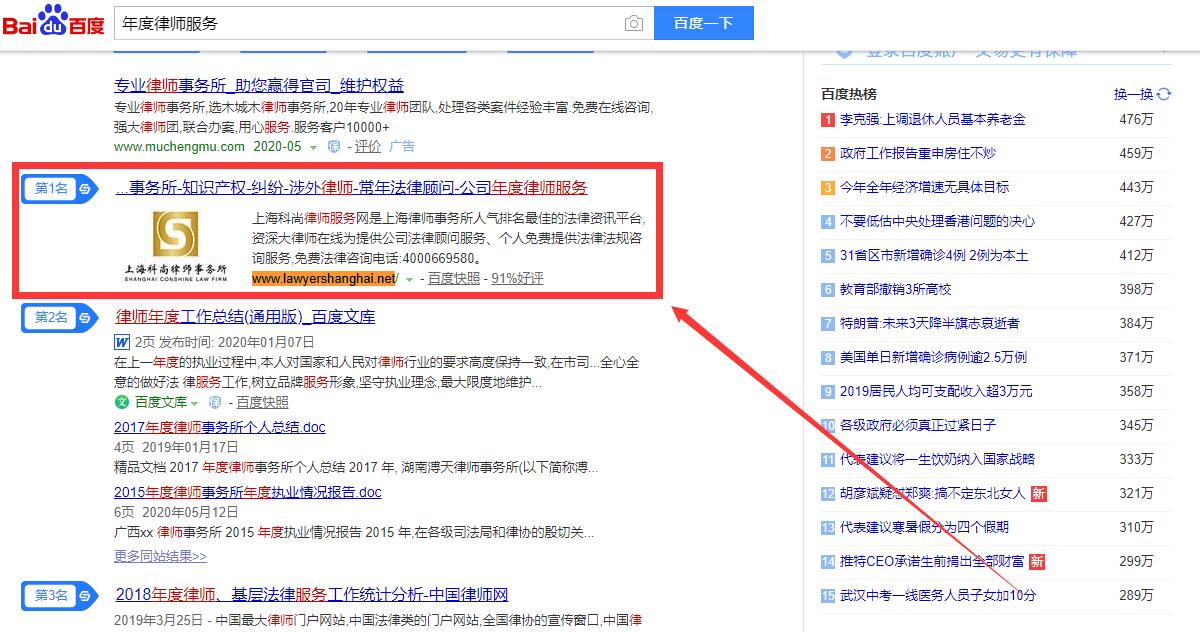Expand the arrow next to 百度文库 source
Screen dimensions: 1200x632
pyautogui.click(x=194, y=403)
